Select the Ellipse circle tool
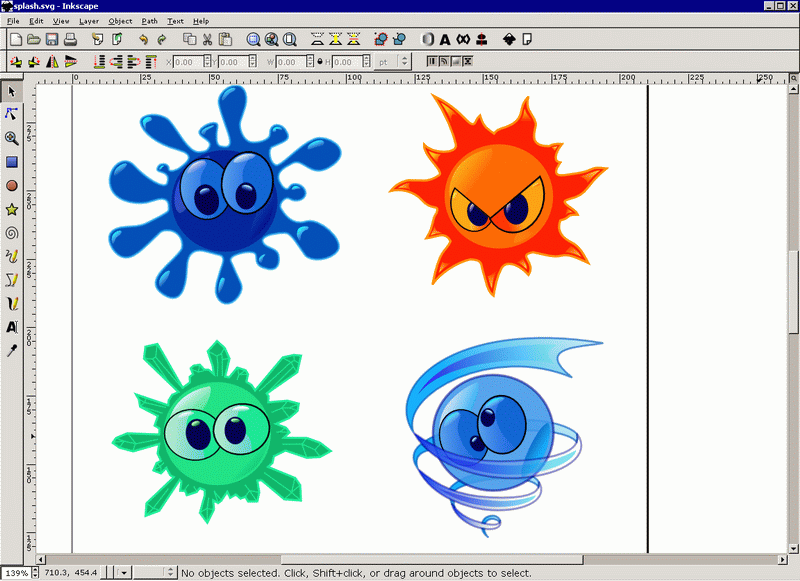Image resolution: width=800 pixels, height=581 pixels. click(x=12, y=186)
